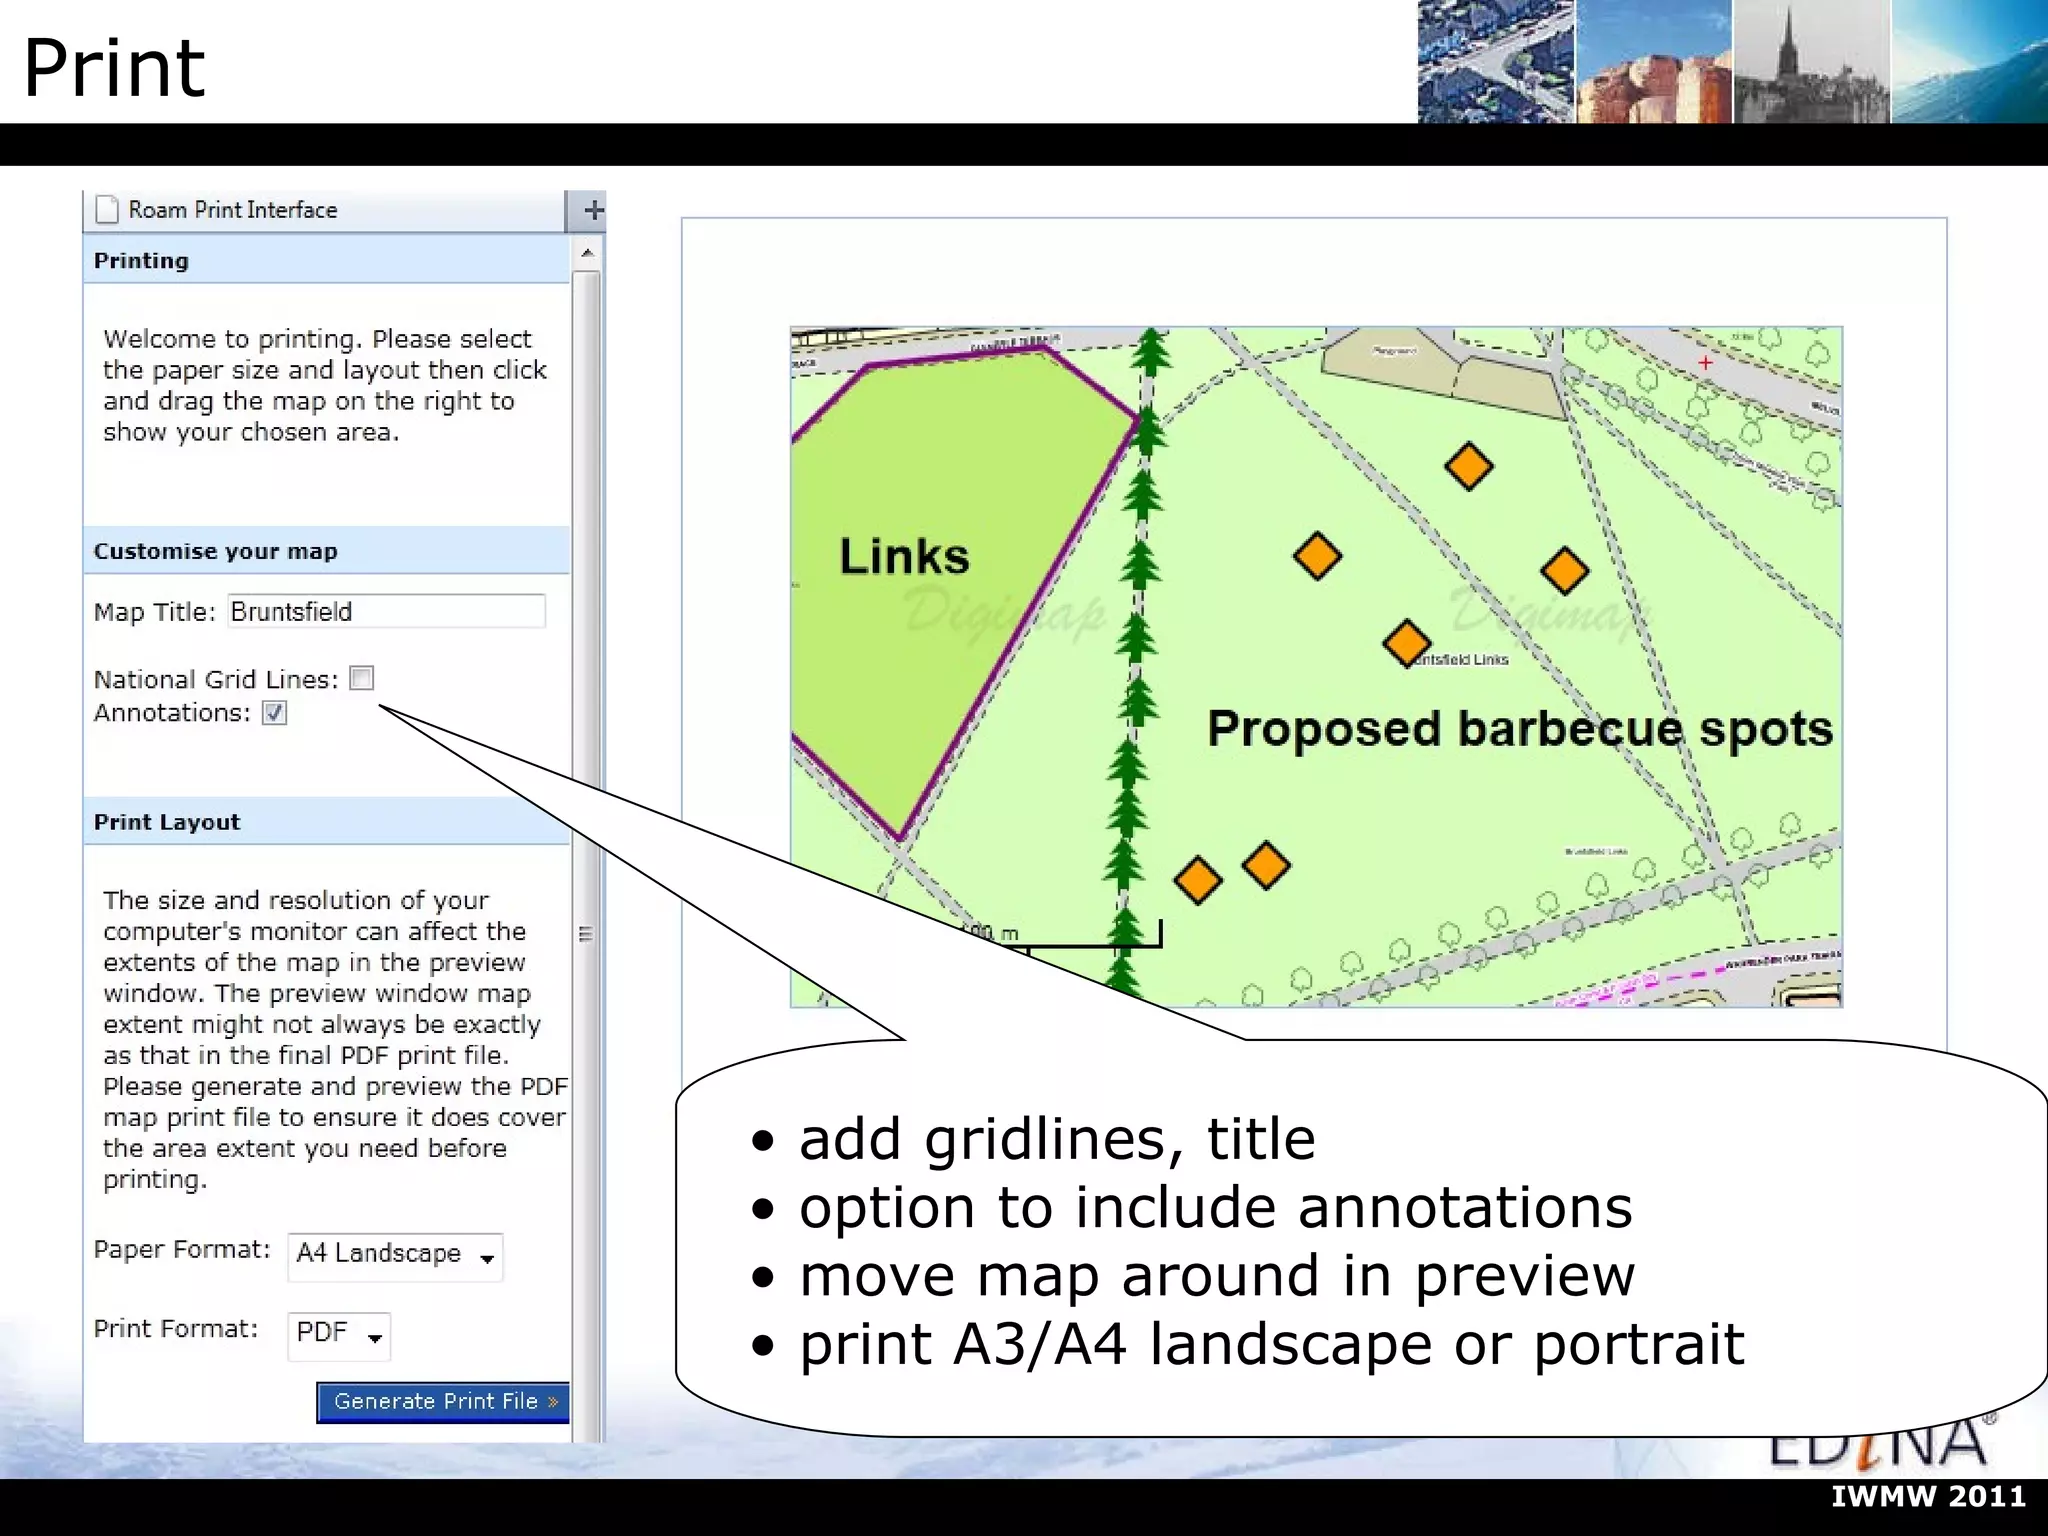Image resolution: width=2048 pixels, height=1536 pixels.
Task: Enable National Grid Lines checkbox
Action: coord(362,679)
